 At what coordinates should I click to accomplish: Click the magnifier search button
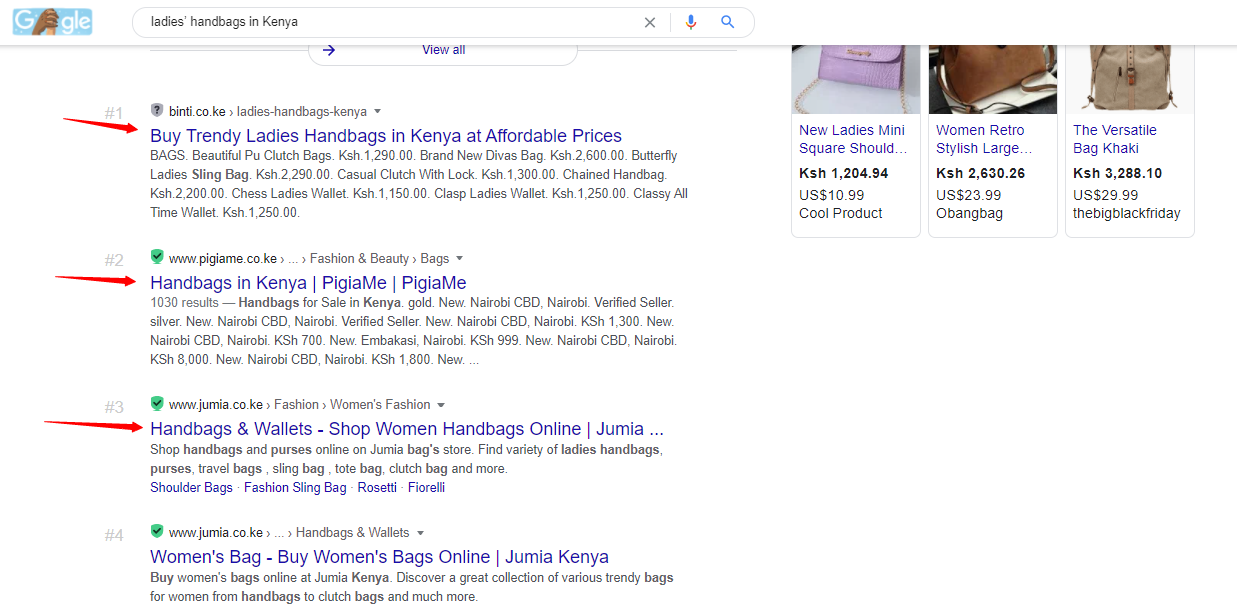(728, 22)
